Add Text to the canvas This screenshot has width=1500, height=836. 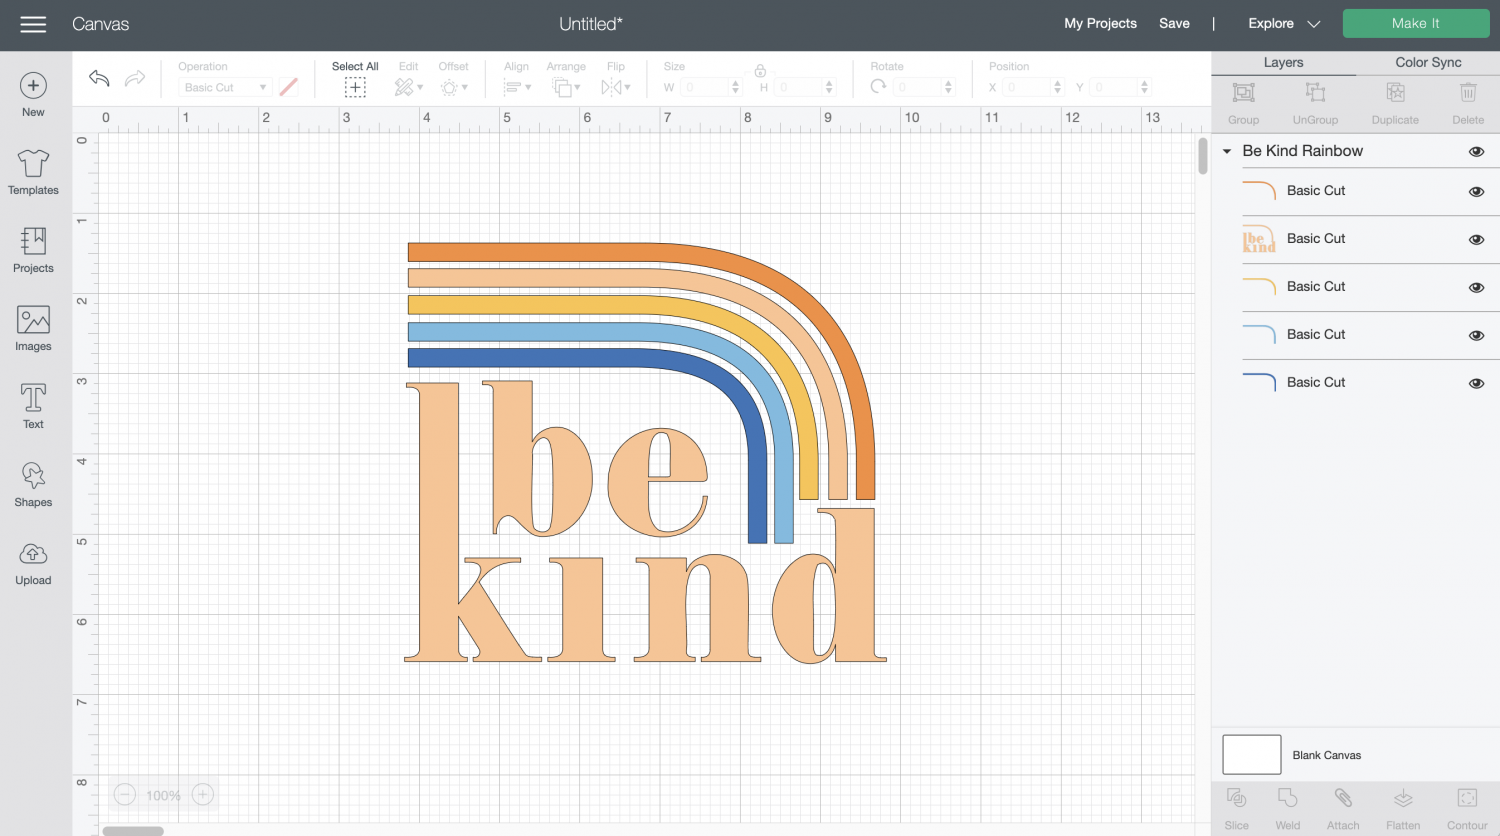pyautogui.click(x=33, y=406)
